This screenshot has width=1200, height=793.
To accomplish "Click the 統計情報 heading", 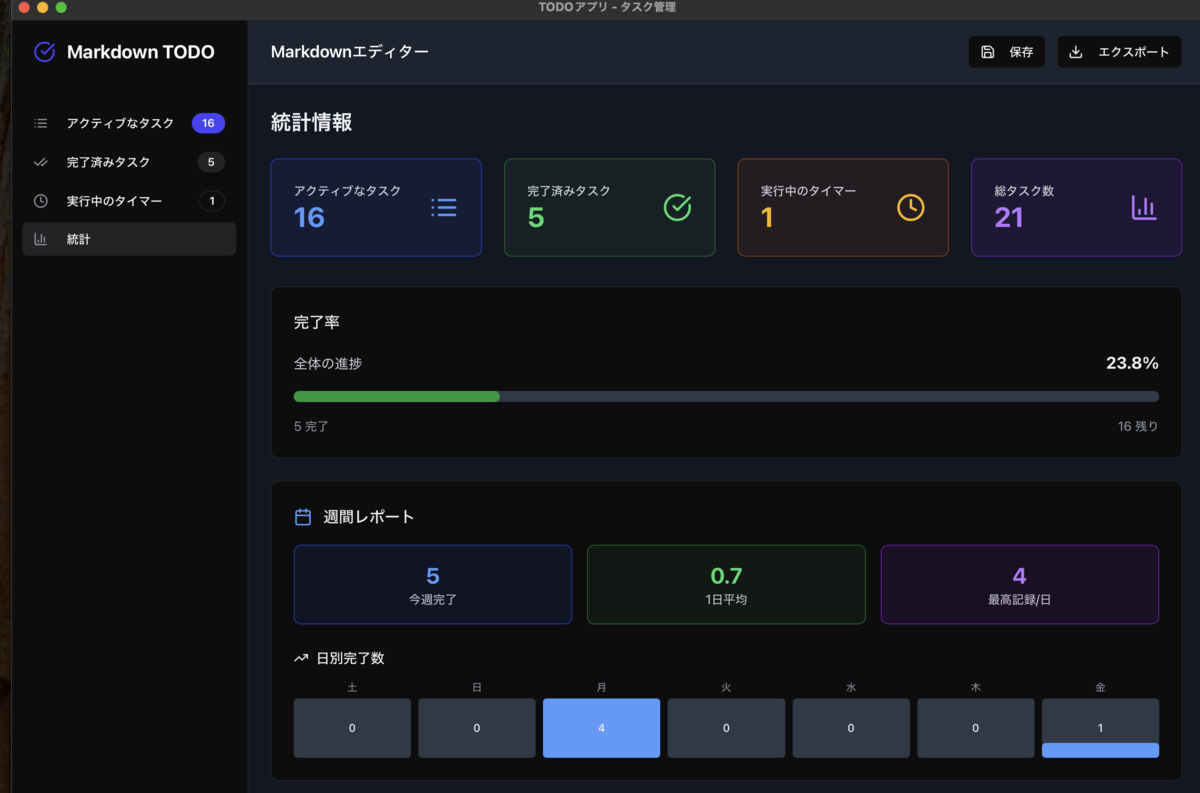I will pyautogui.click(x=311, y=122).
